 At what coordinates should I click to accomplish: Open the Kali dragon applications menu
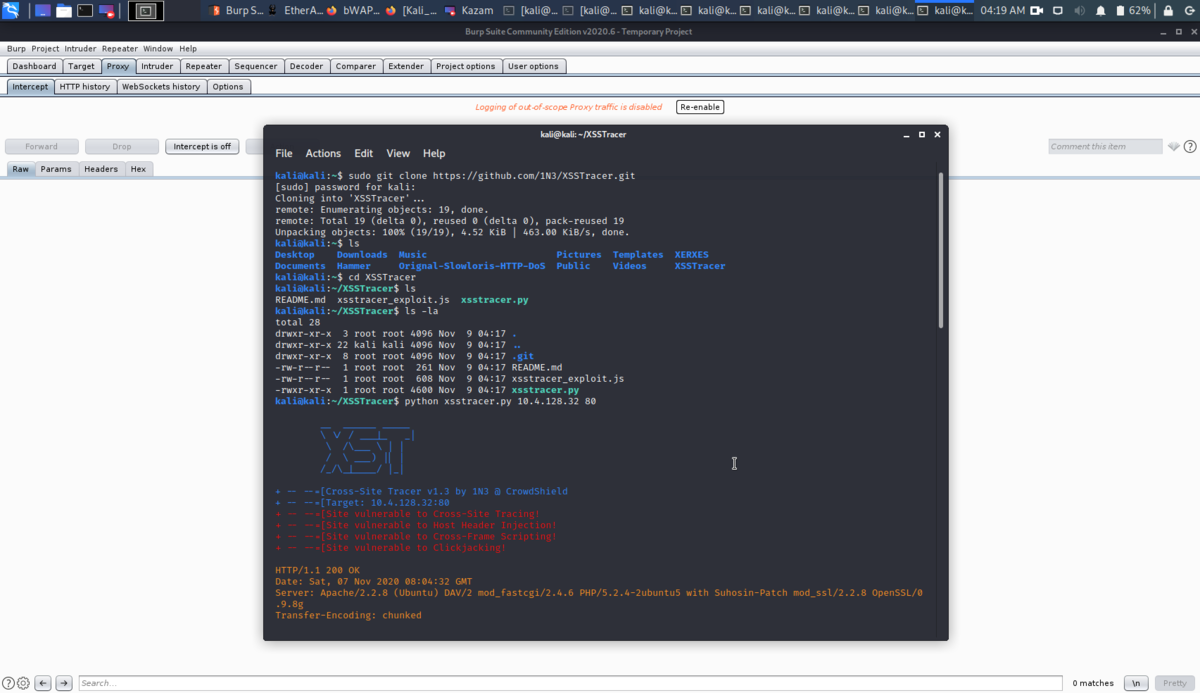pos(11,11)
